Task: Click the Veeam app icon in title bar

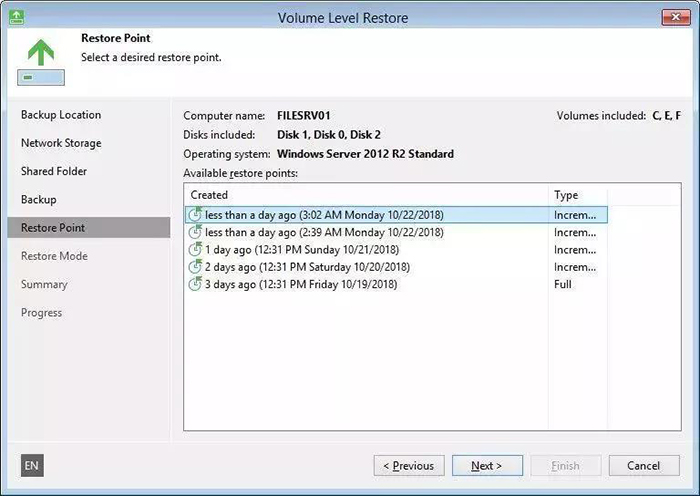Action: [x=17, y=17]
